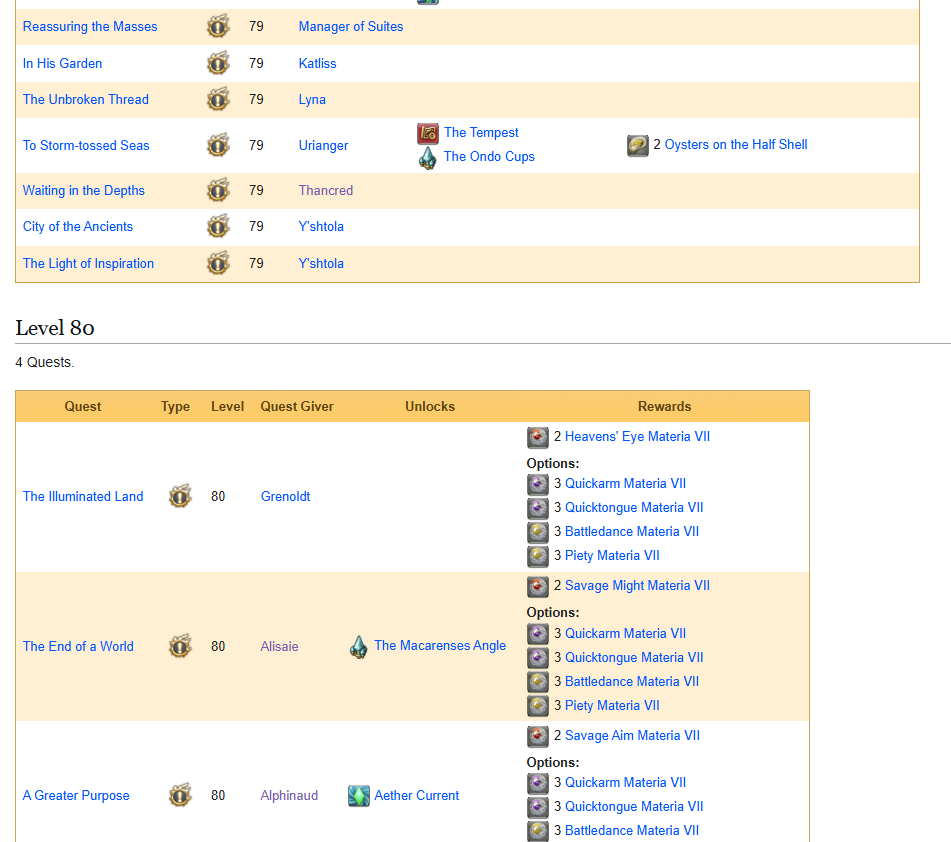
Task: Open The End of a World quest
Action: click(78, 646)
